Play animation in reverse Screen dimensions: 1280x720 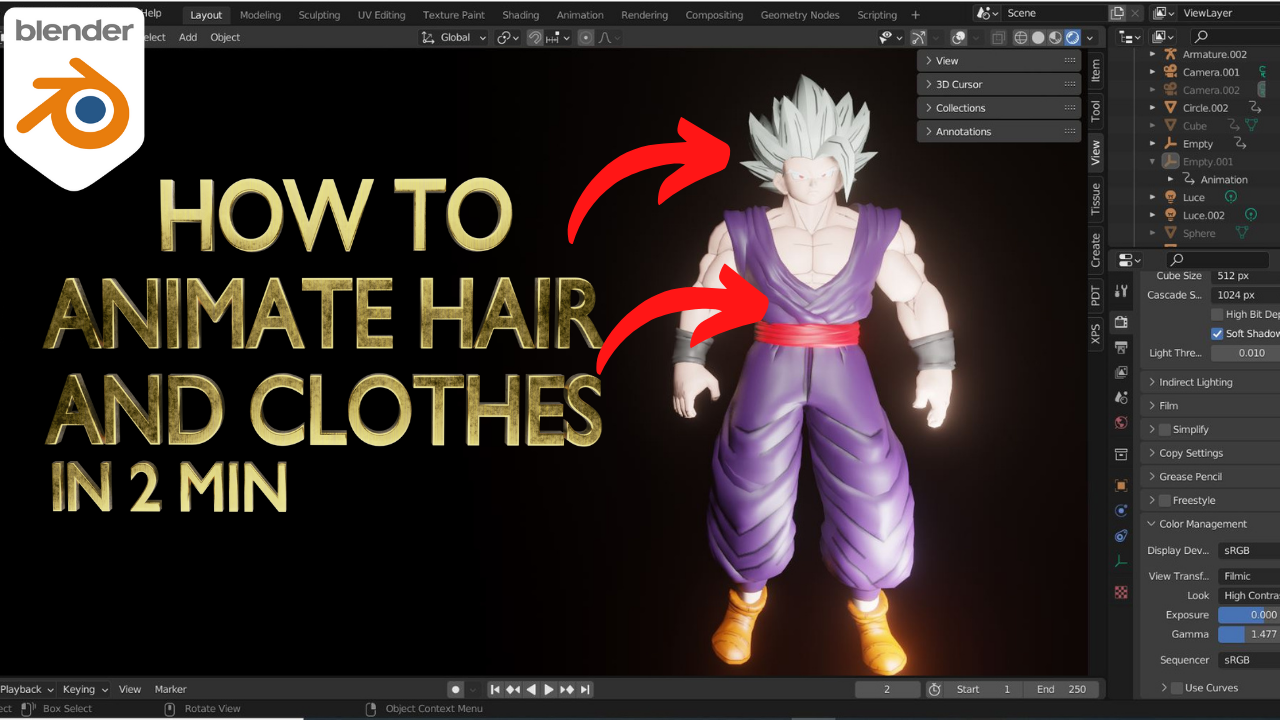[x=531, y=689]
